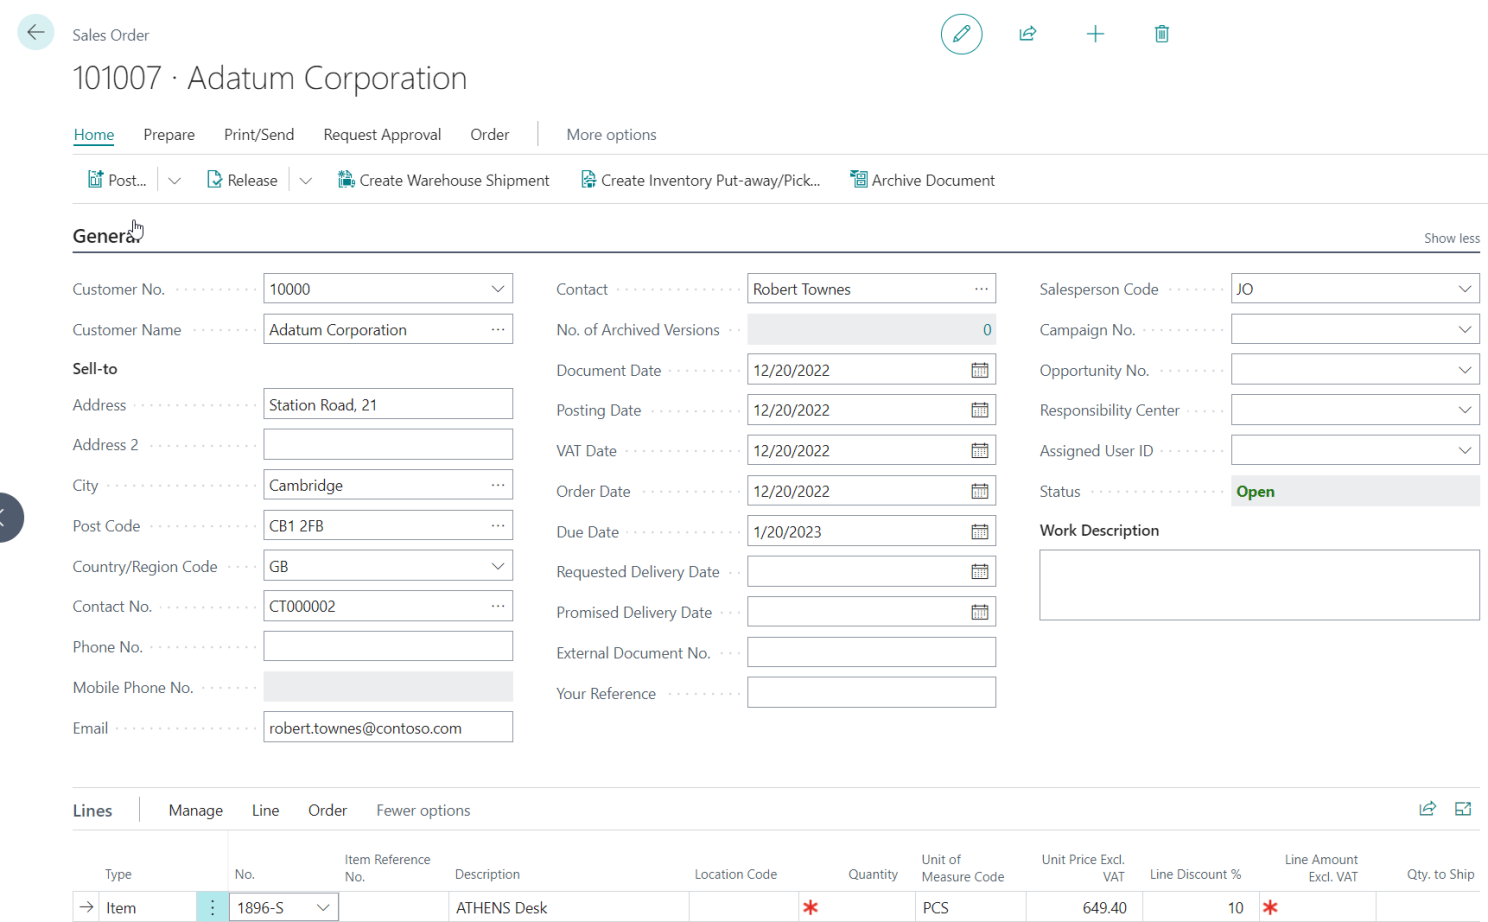Screen dimensions: 1488x922
Task: Click the Release action
Action: tap(242, 180)
